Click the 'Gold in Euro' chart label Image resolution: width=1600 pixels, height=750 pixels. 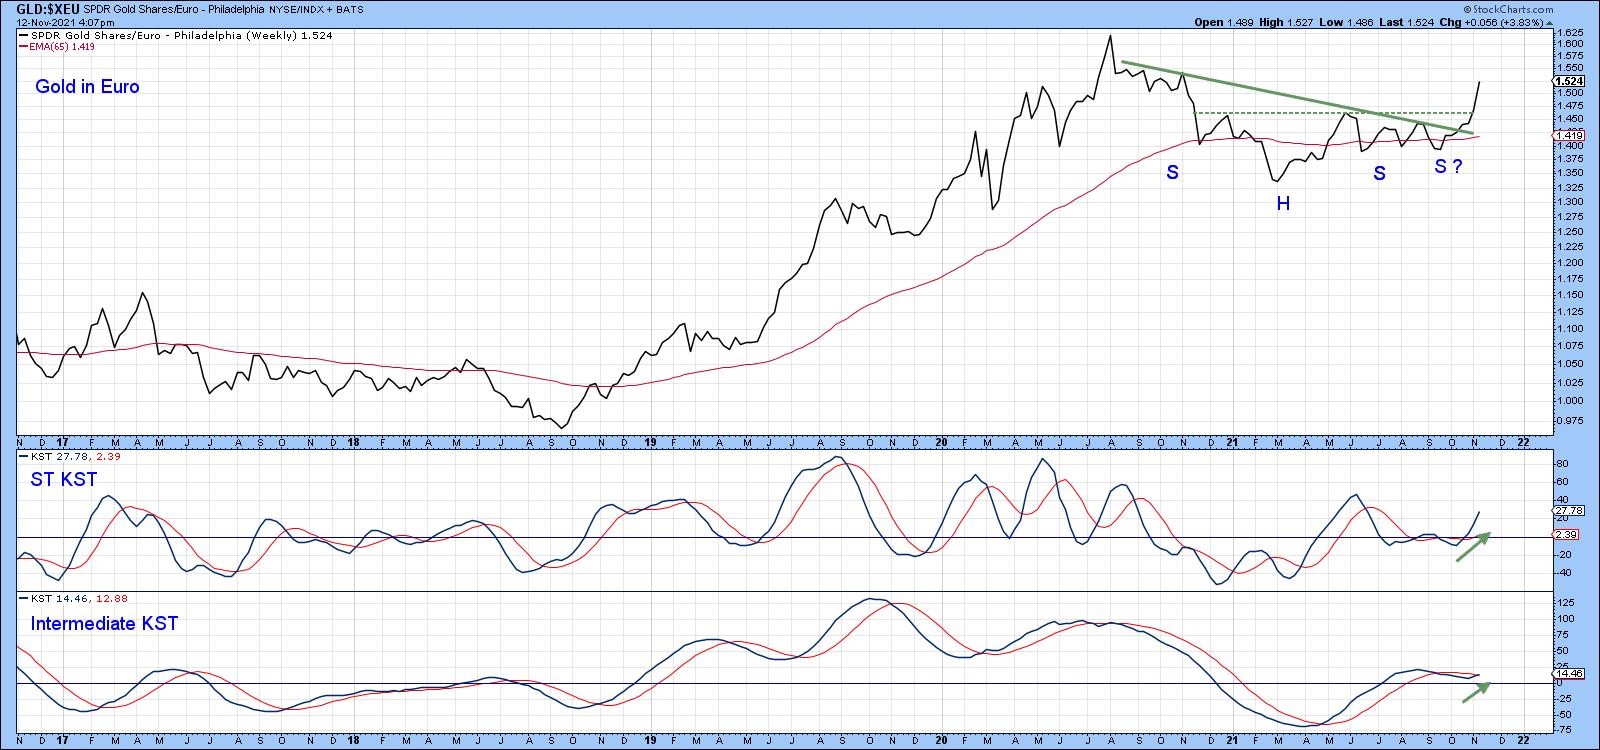coord(87,87)
